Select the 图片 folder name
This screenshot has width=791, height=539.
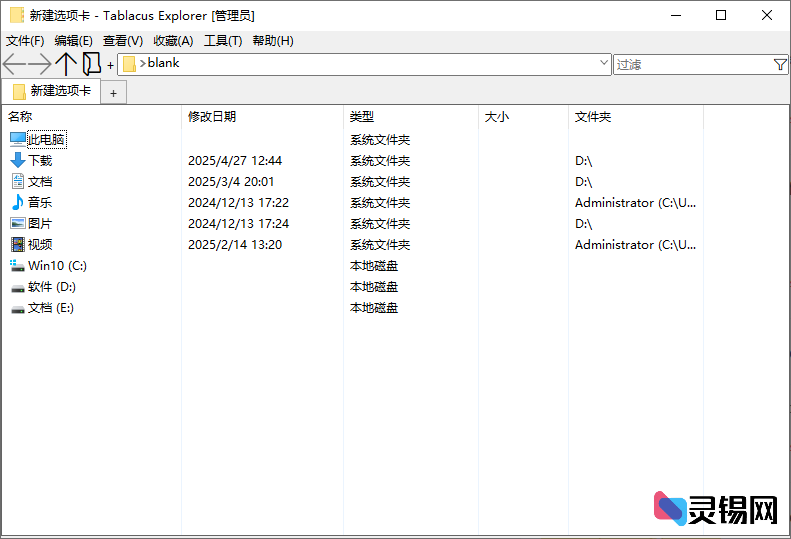40,224
